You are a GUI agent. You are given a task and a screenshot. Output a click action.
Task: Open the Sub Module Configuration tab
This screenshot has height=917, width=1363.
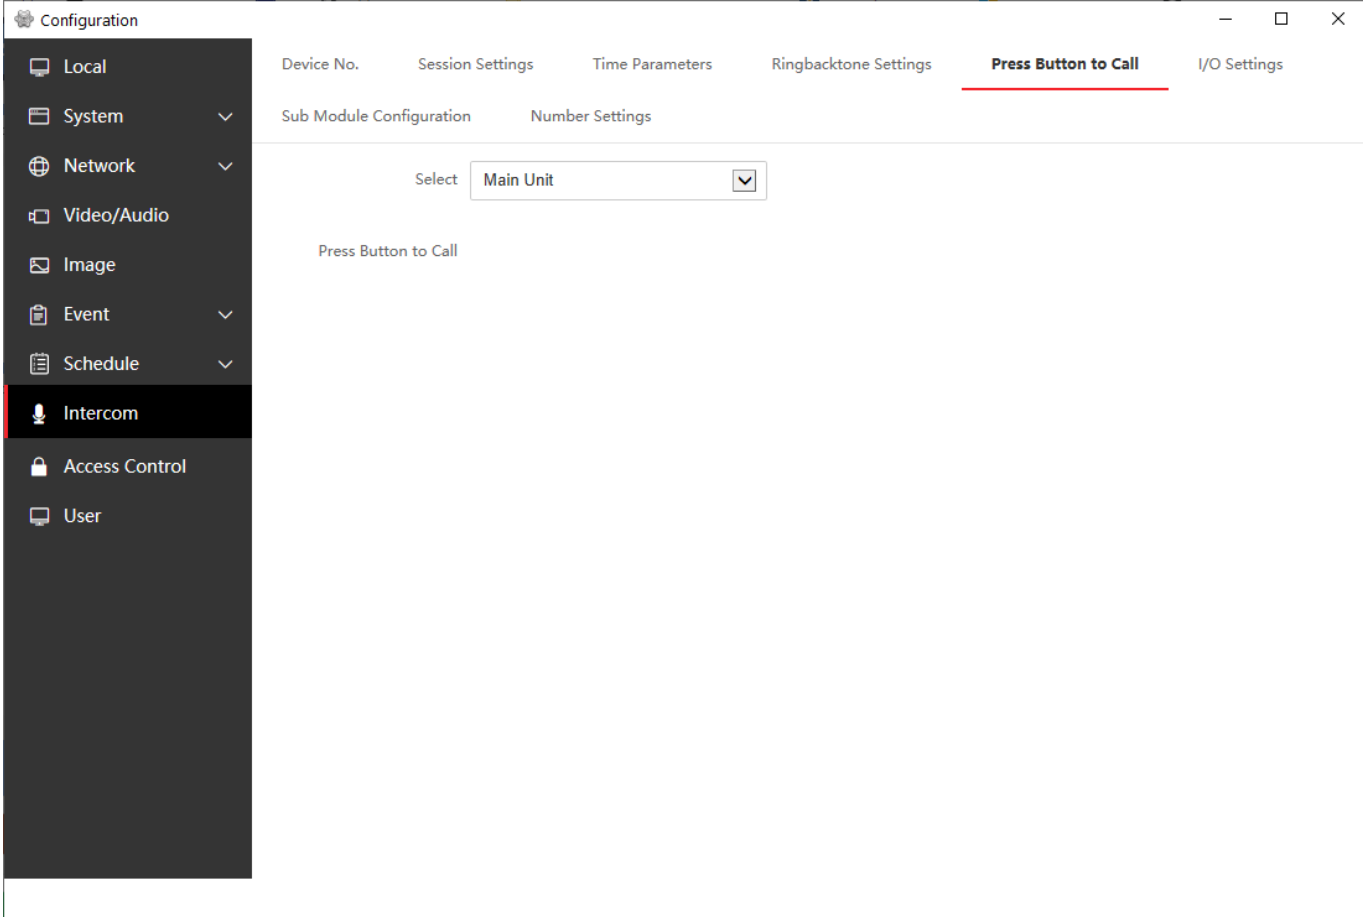coord(376,116)
